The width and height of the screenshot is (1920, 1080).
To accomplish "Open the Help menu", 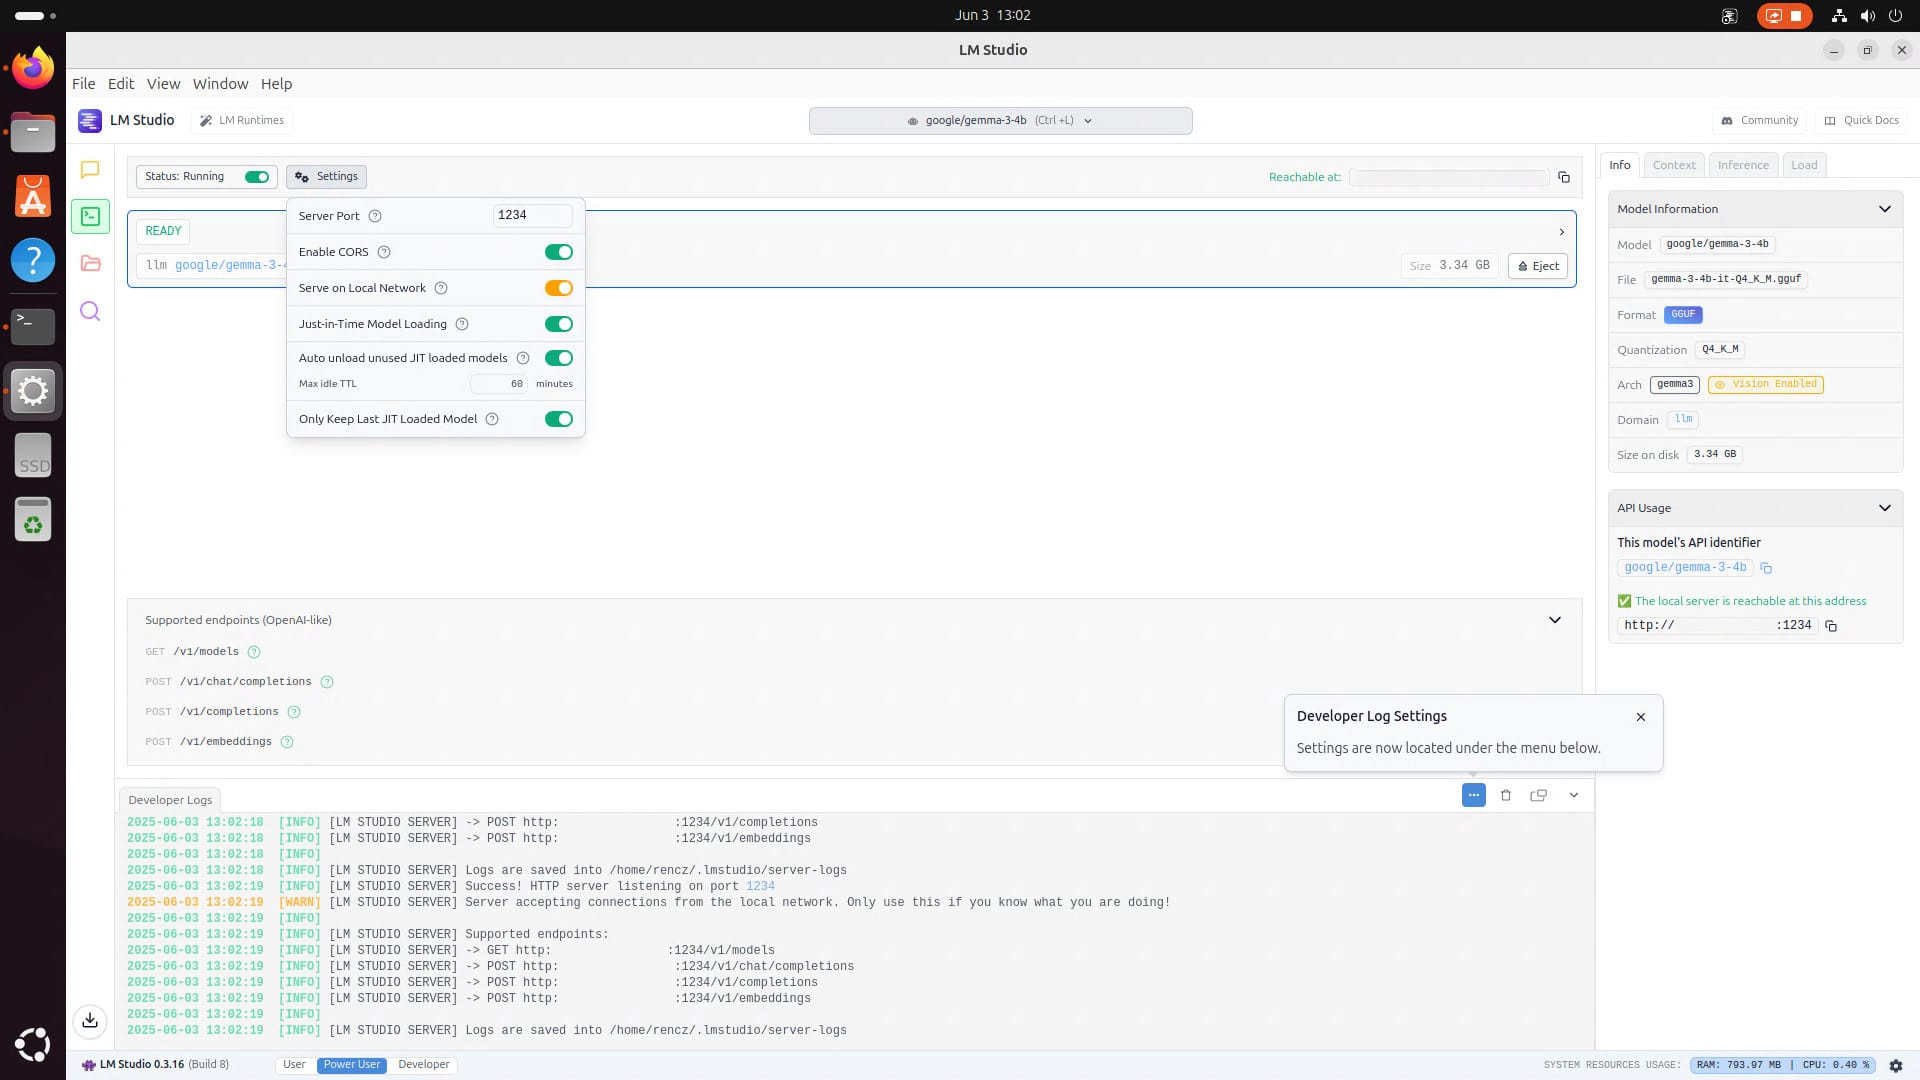I will coord(276,84).
